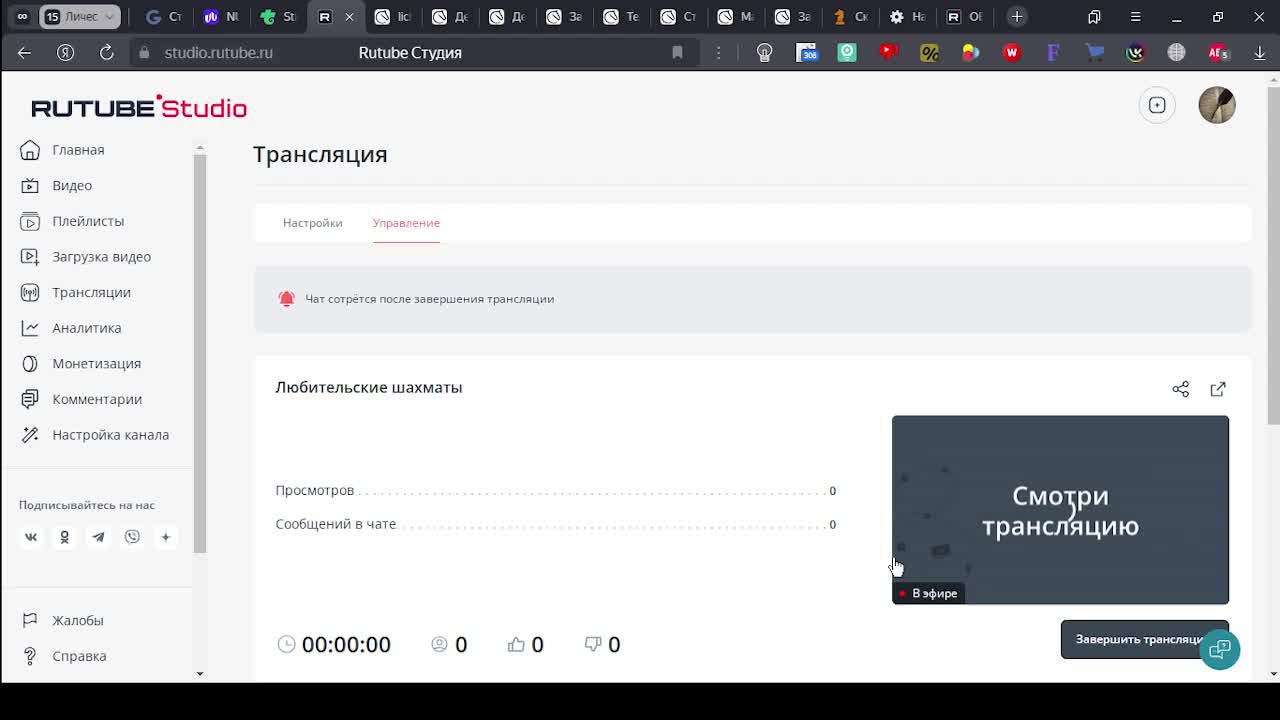The image size is (1280, 720).
Task: Click the lightbulb extension icon
Action: [765, 53]
